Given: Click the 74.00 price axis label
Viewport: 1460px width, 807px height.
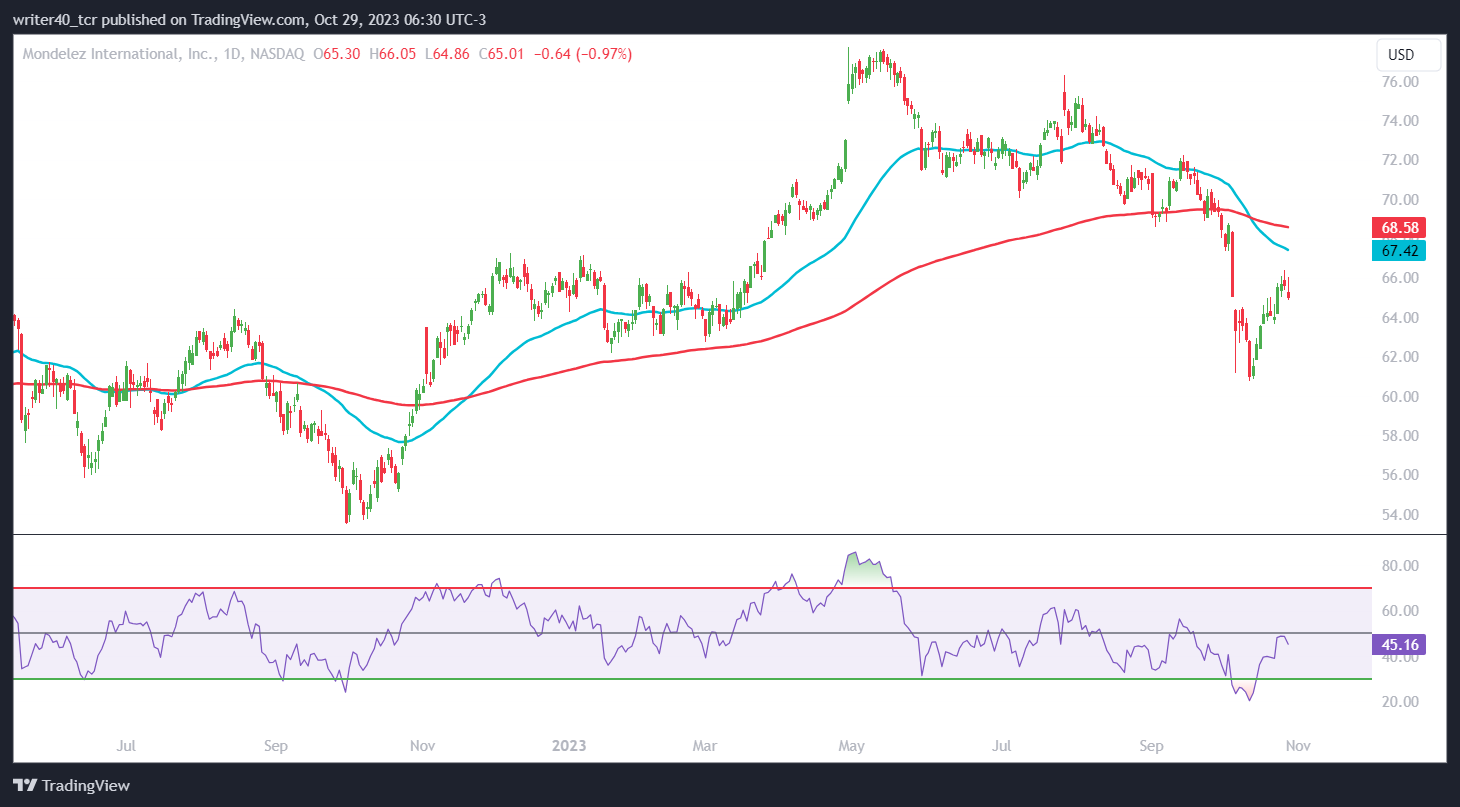Looking at the screenshot, I should 1400,121.
